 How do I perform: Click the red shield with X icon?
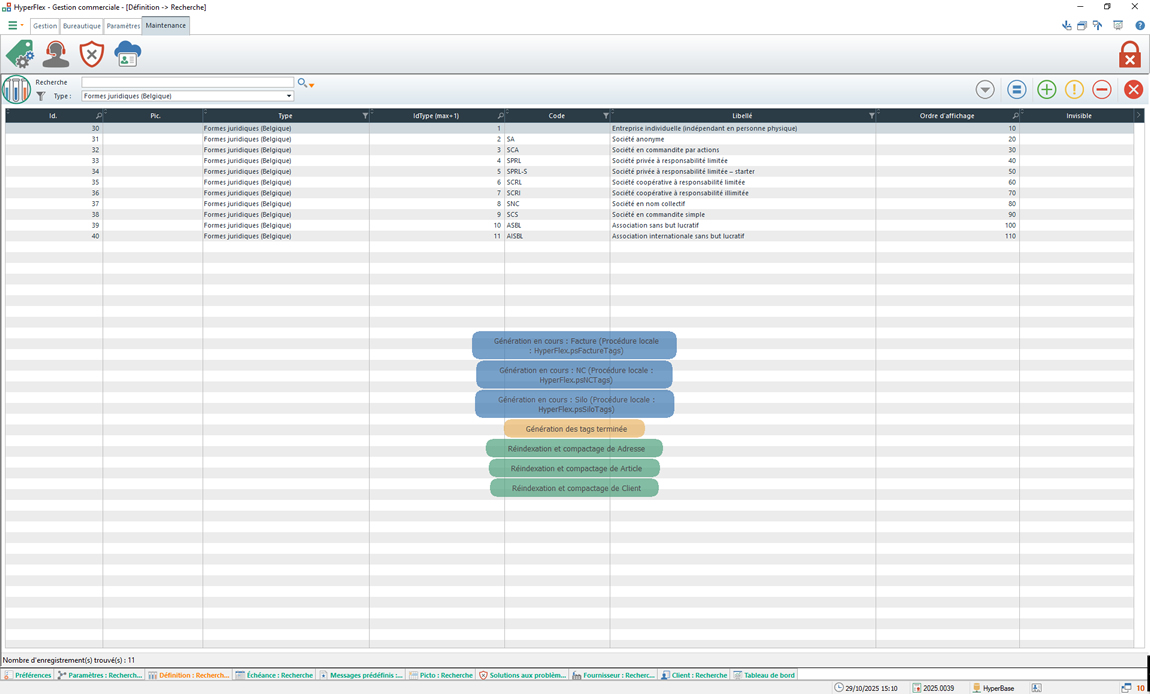point(91,54)
